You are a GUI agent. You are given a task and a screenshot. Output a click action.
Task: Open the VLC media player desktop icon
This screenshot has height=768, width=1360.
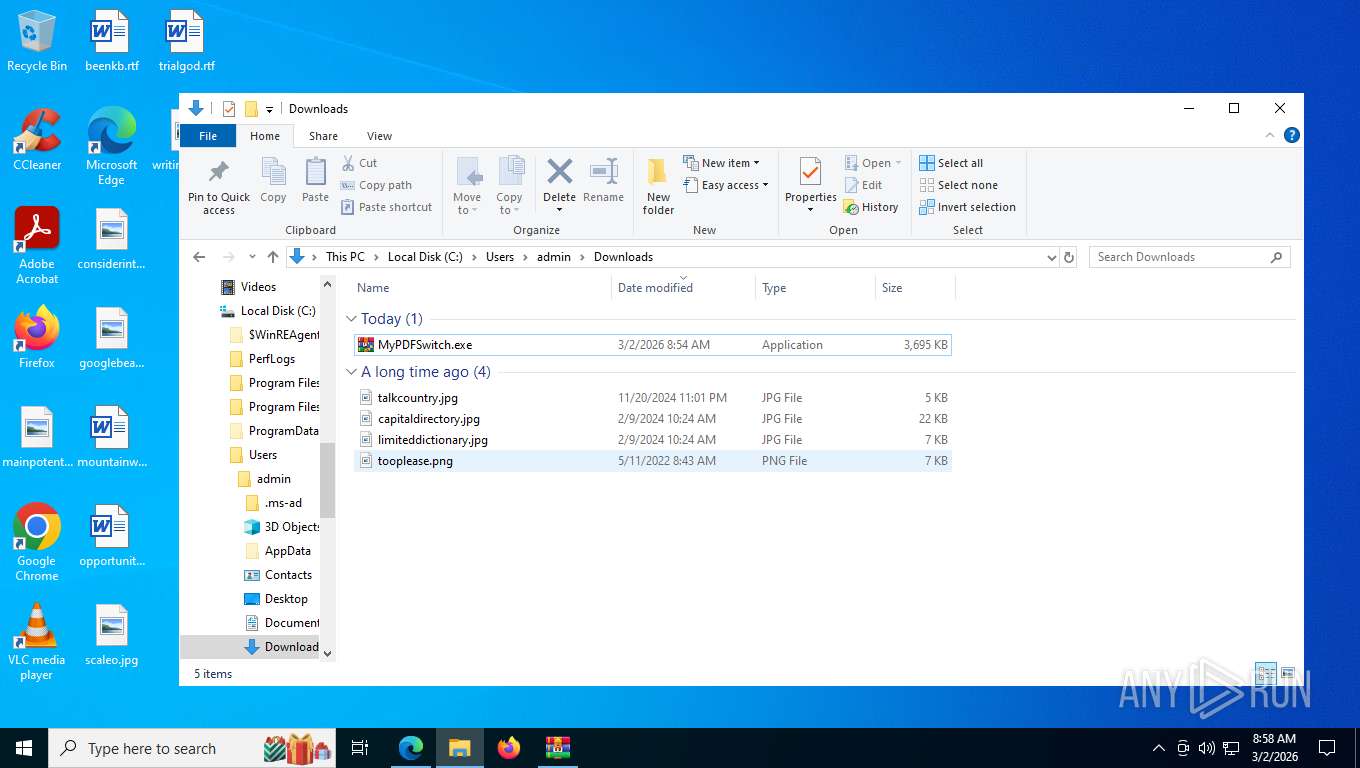(x=37, y=641)
